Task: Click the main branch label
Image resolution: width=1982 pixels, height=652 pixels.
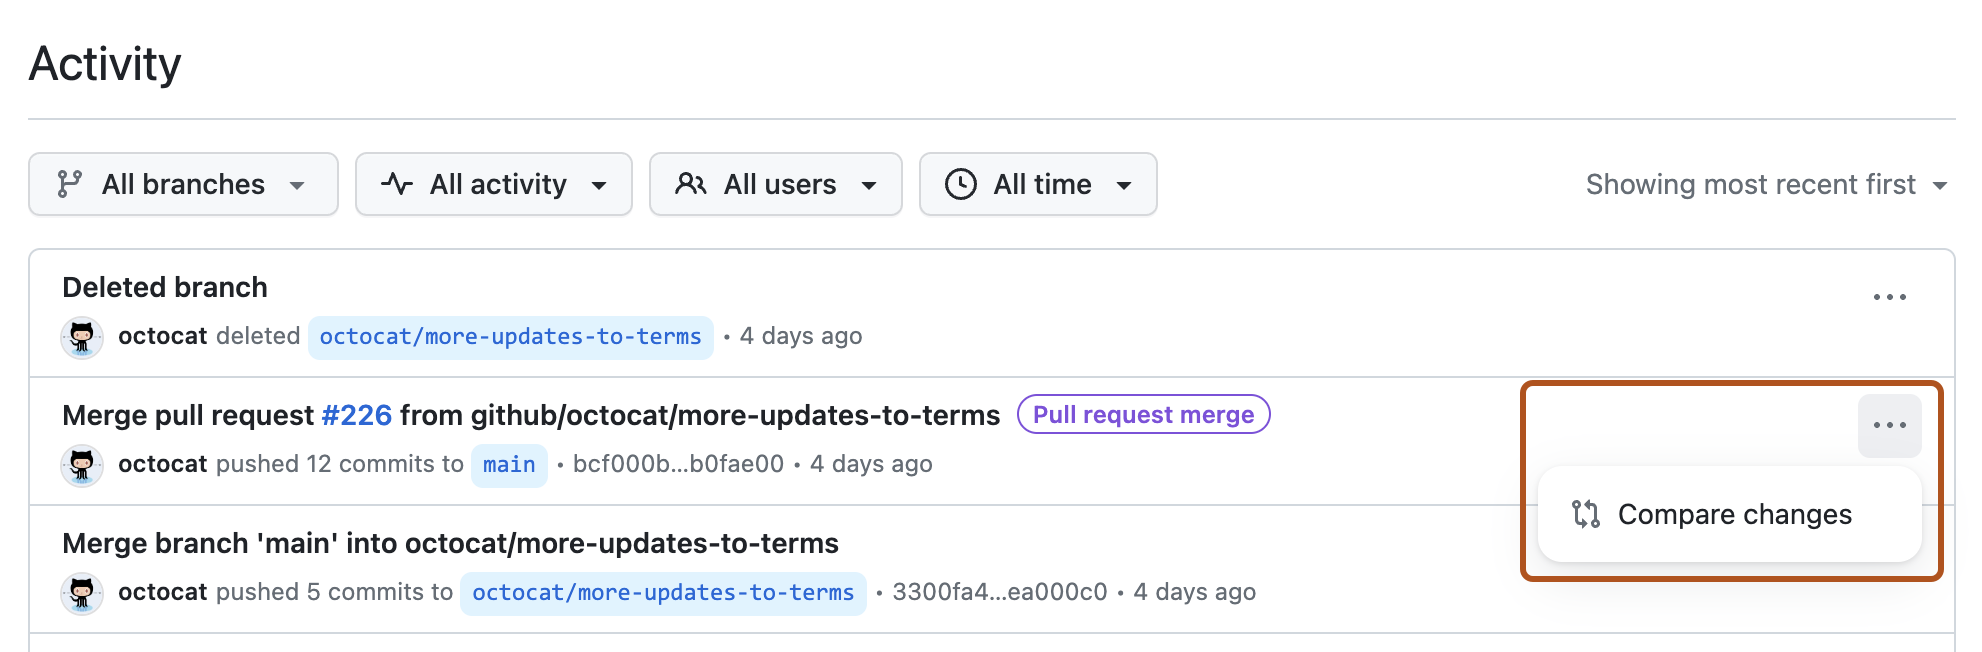Action: tap(509, 464)
